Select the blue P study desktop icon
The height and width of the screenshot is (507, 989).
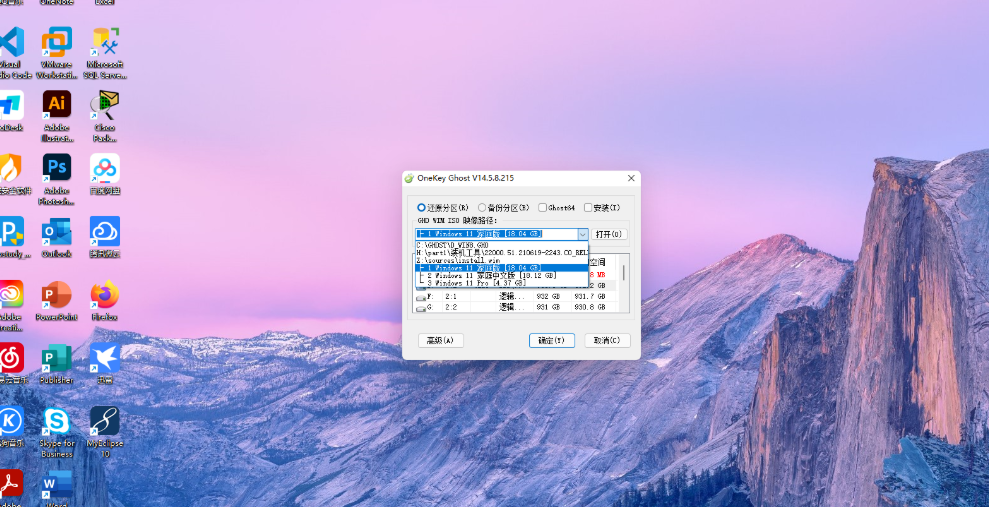tap(13, 236)
